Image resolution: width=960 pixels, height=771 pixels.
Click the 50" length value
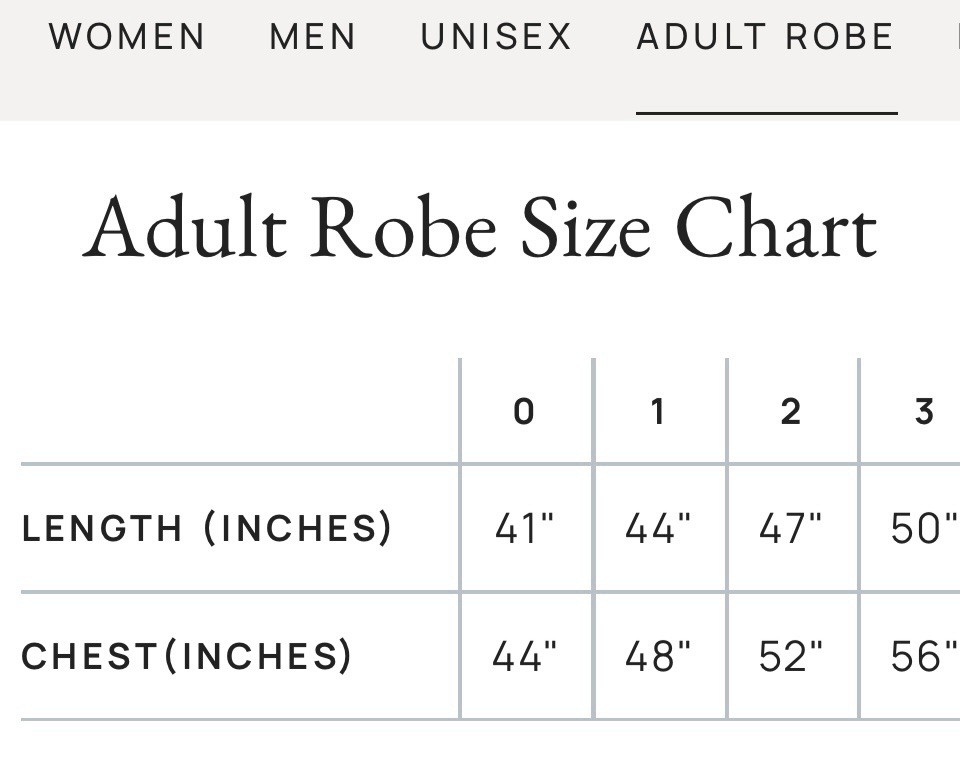tap(924, 528)
